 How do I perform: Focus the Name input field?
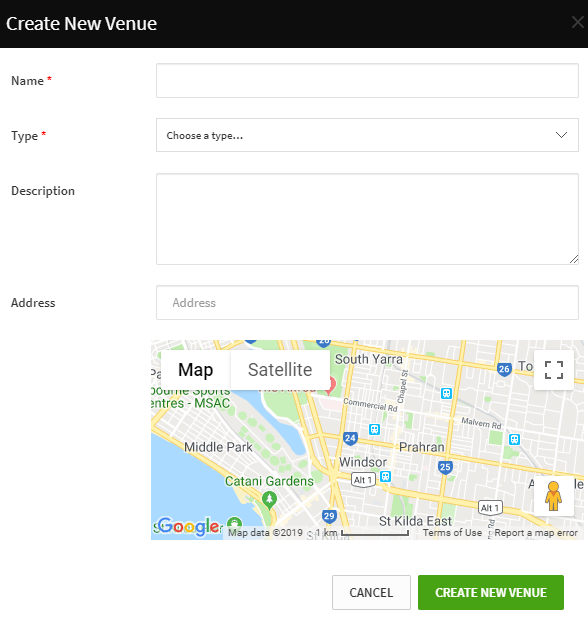coord(367,80)
